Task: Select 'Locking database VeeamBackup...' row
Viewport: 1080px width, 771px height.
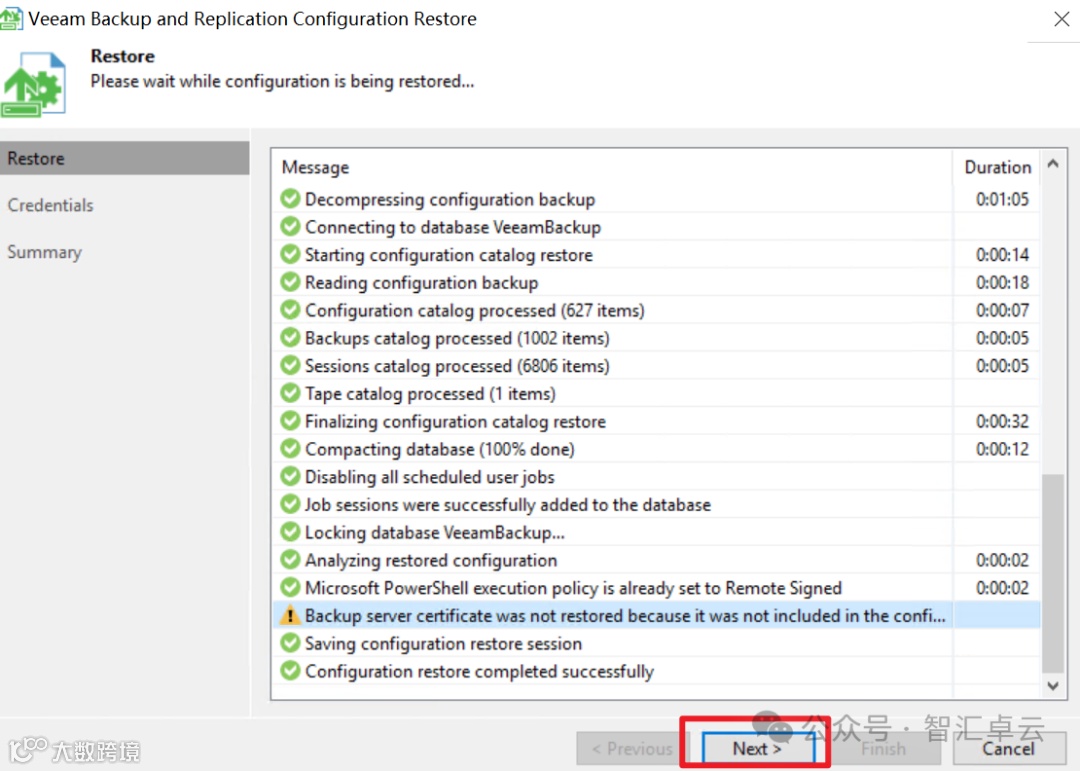Action: coord(656,532)
